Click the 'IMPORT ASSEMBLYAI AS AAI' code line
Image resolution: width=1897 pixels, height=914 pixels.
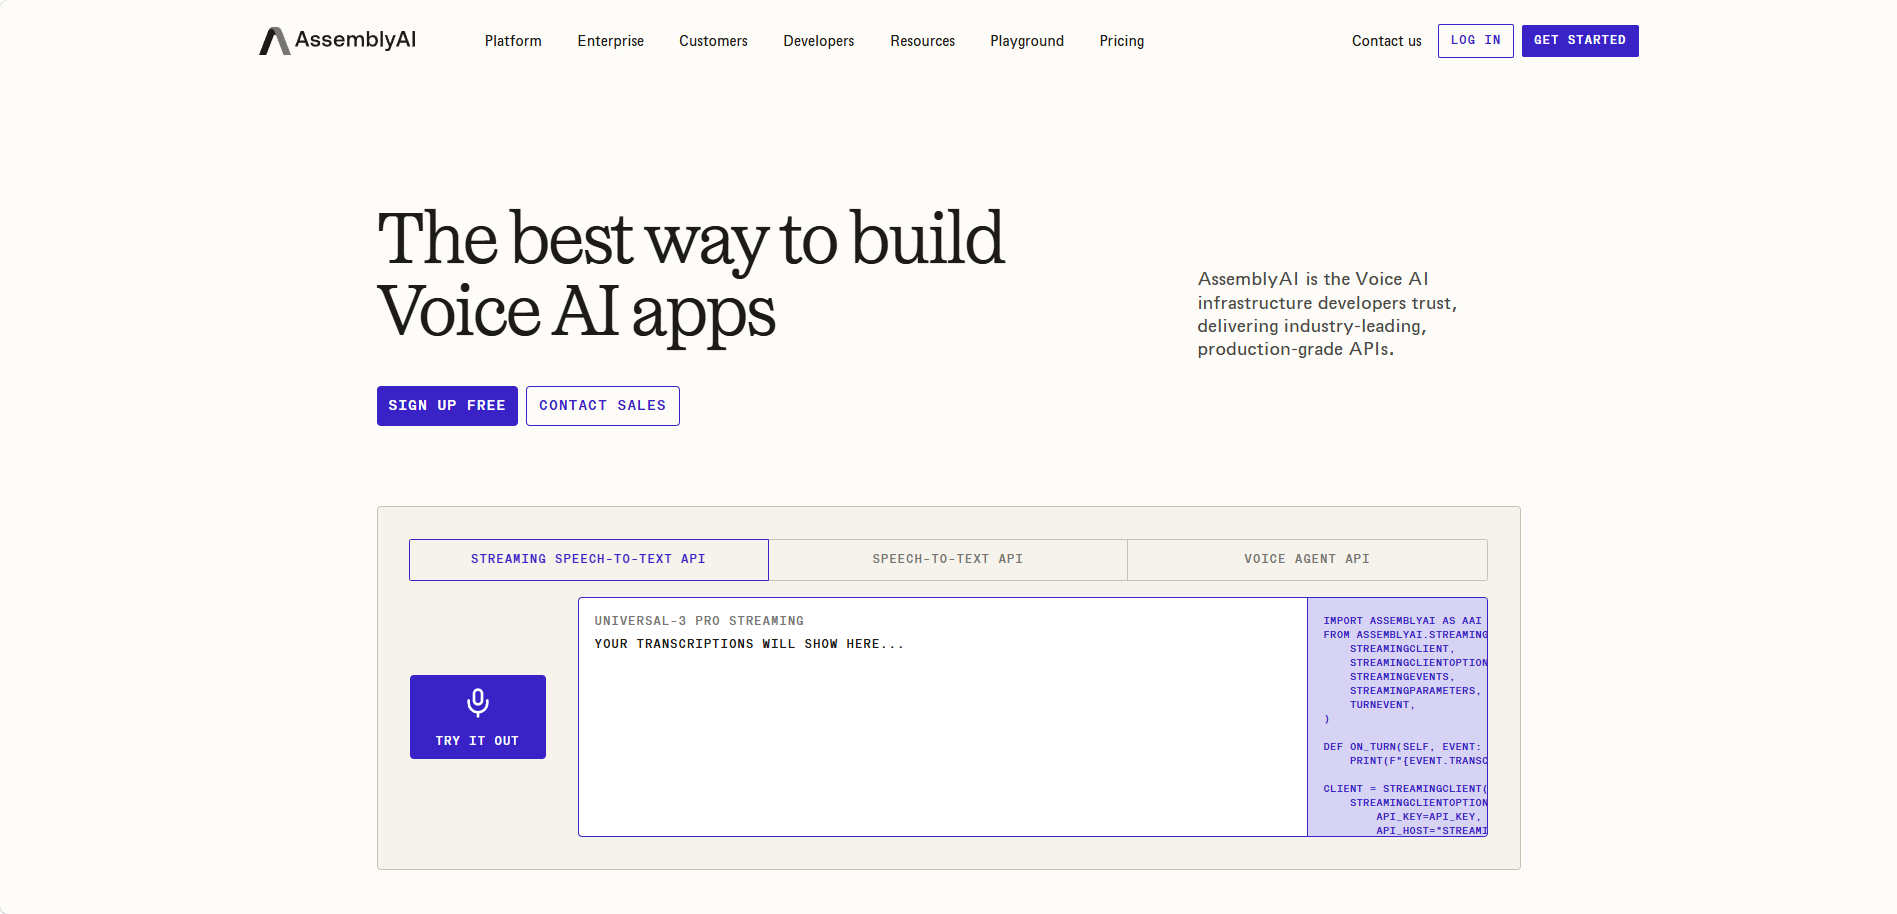click(1402, 621)
